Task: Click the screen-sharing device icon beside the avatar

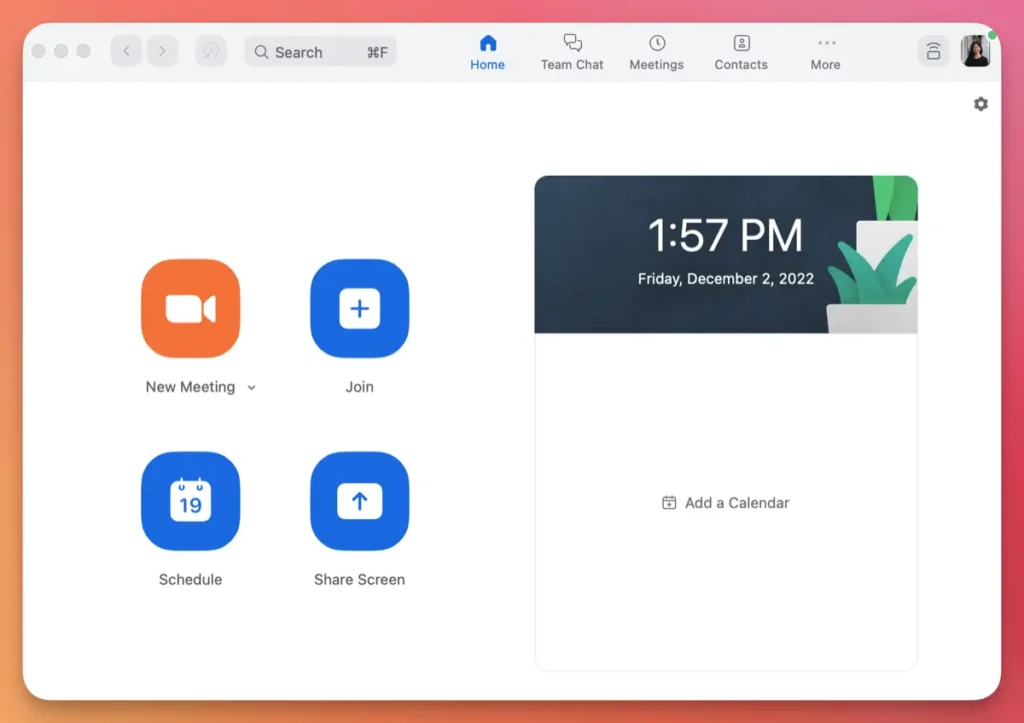Action: 933,51
